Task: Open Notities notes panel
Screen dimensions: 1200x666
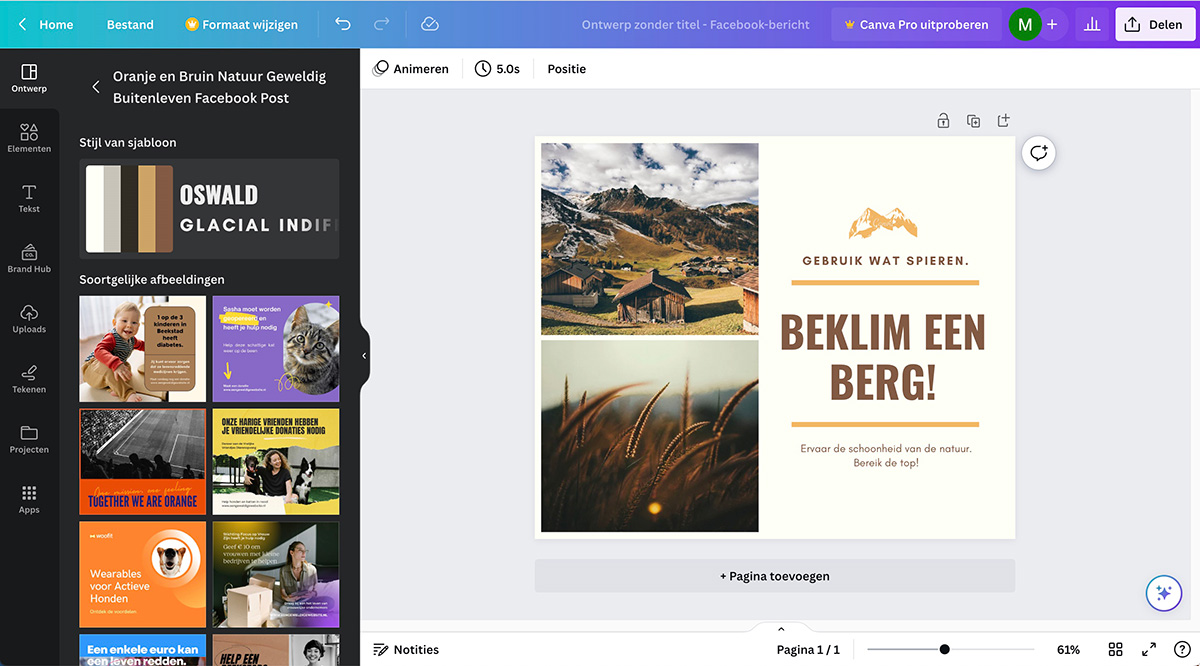Action: pyautogui.click(x=406, y=650)
